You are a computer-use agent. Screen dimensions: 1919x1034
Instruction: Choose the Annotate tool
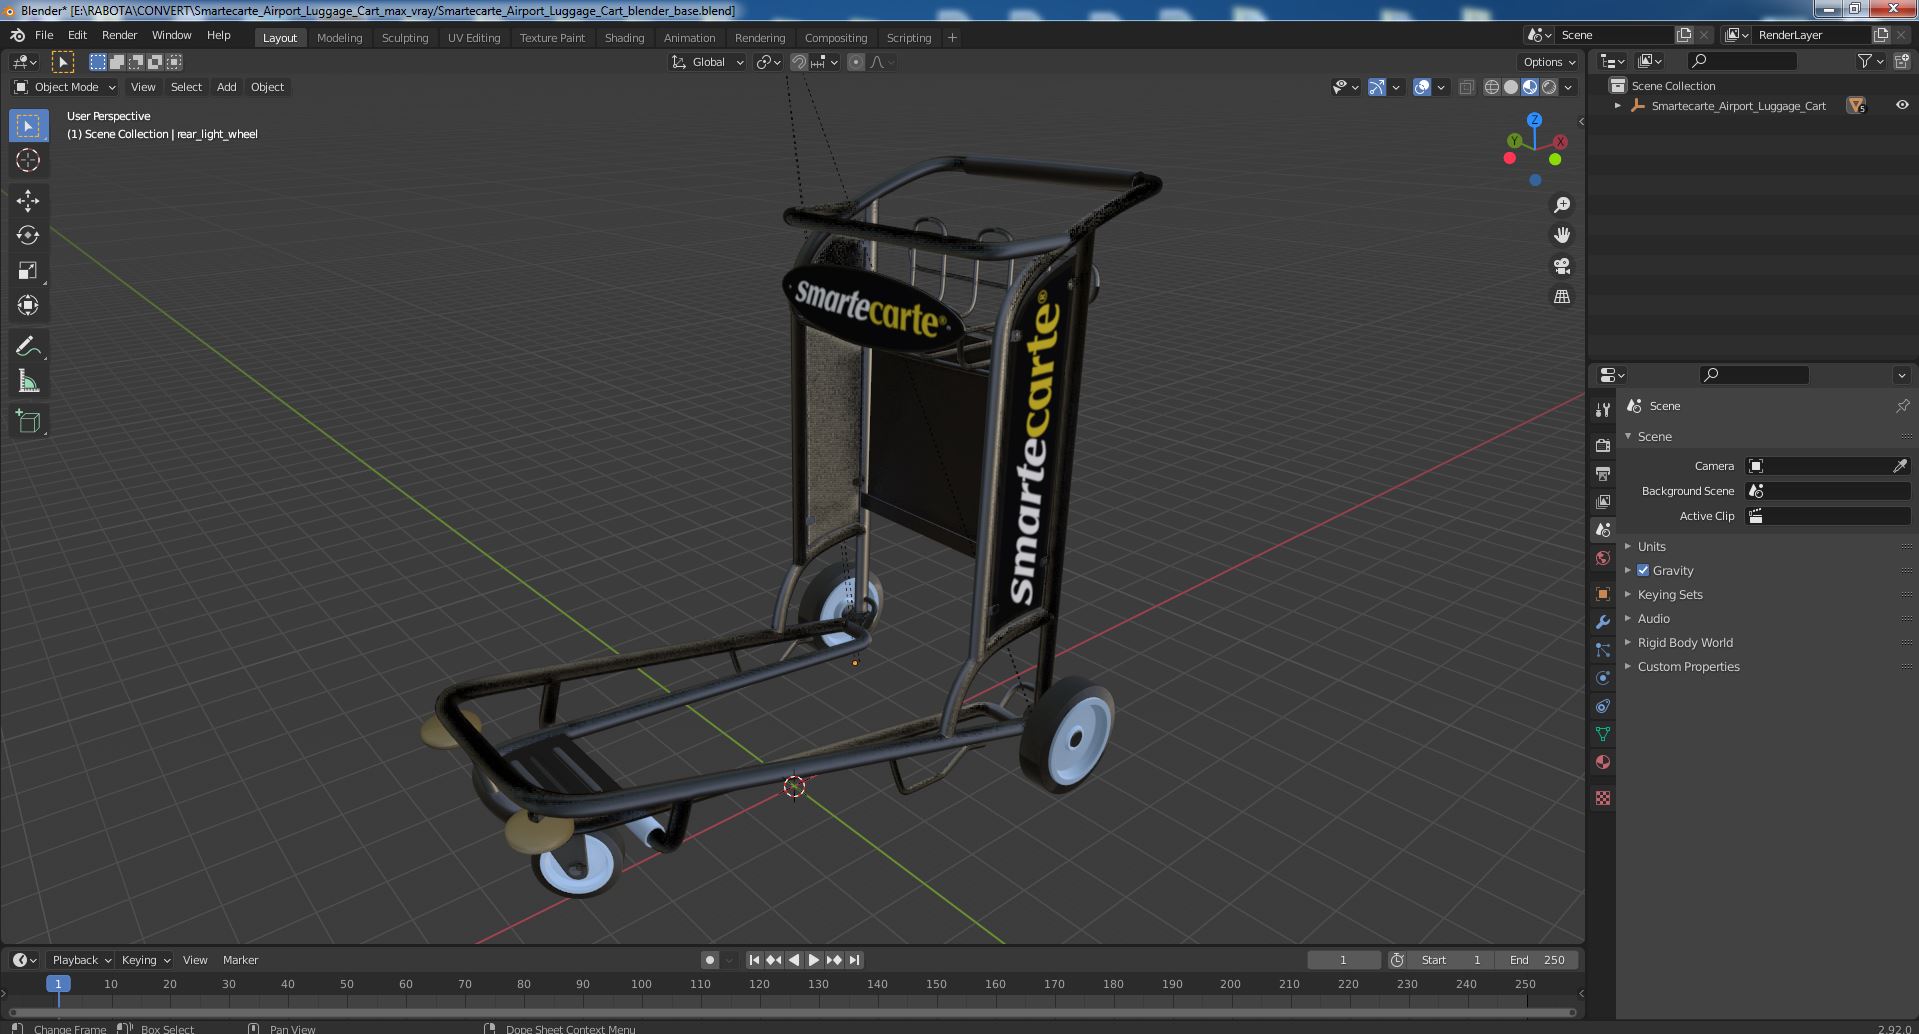tap(28, 346)
